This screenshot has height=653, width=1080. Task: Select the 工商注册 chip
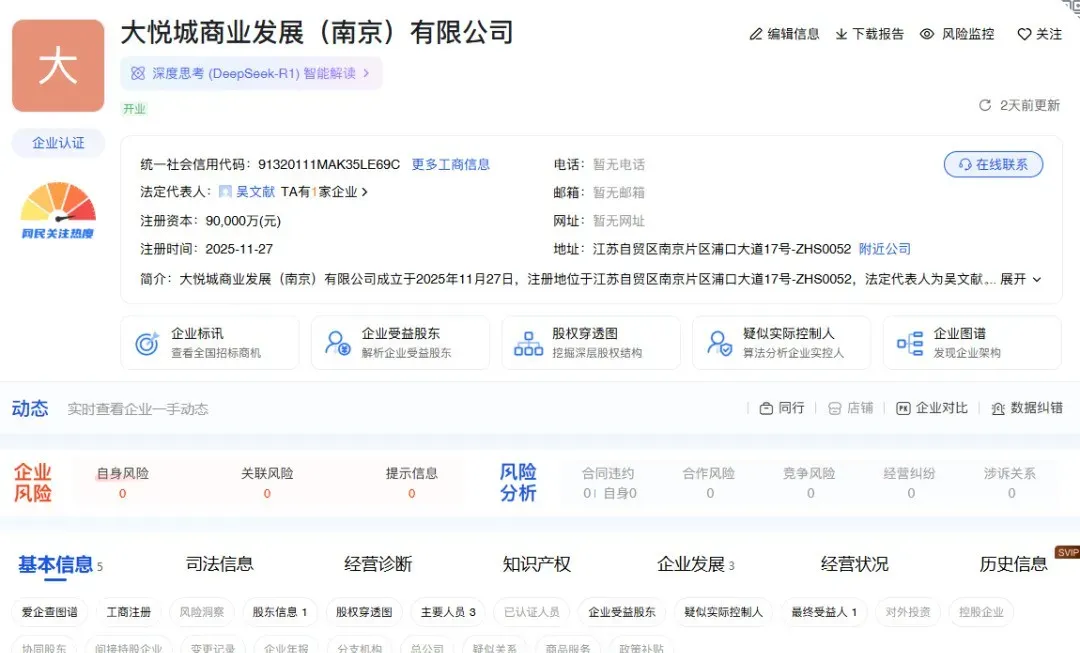129,612
